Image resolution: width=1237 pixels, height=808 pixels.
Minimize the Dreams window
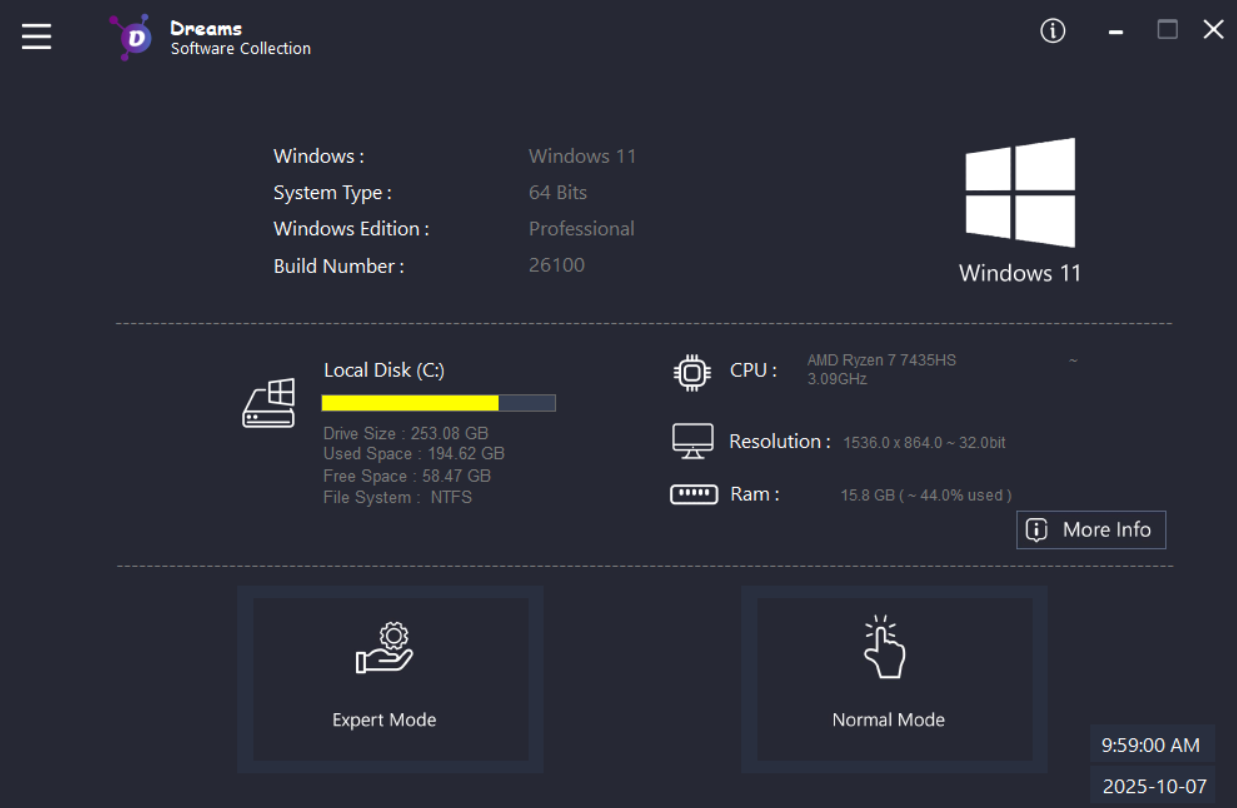coord(1116,33)
